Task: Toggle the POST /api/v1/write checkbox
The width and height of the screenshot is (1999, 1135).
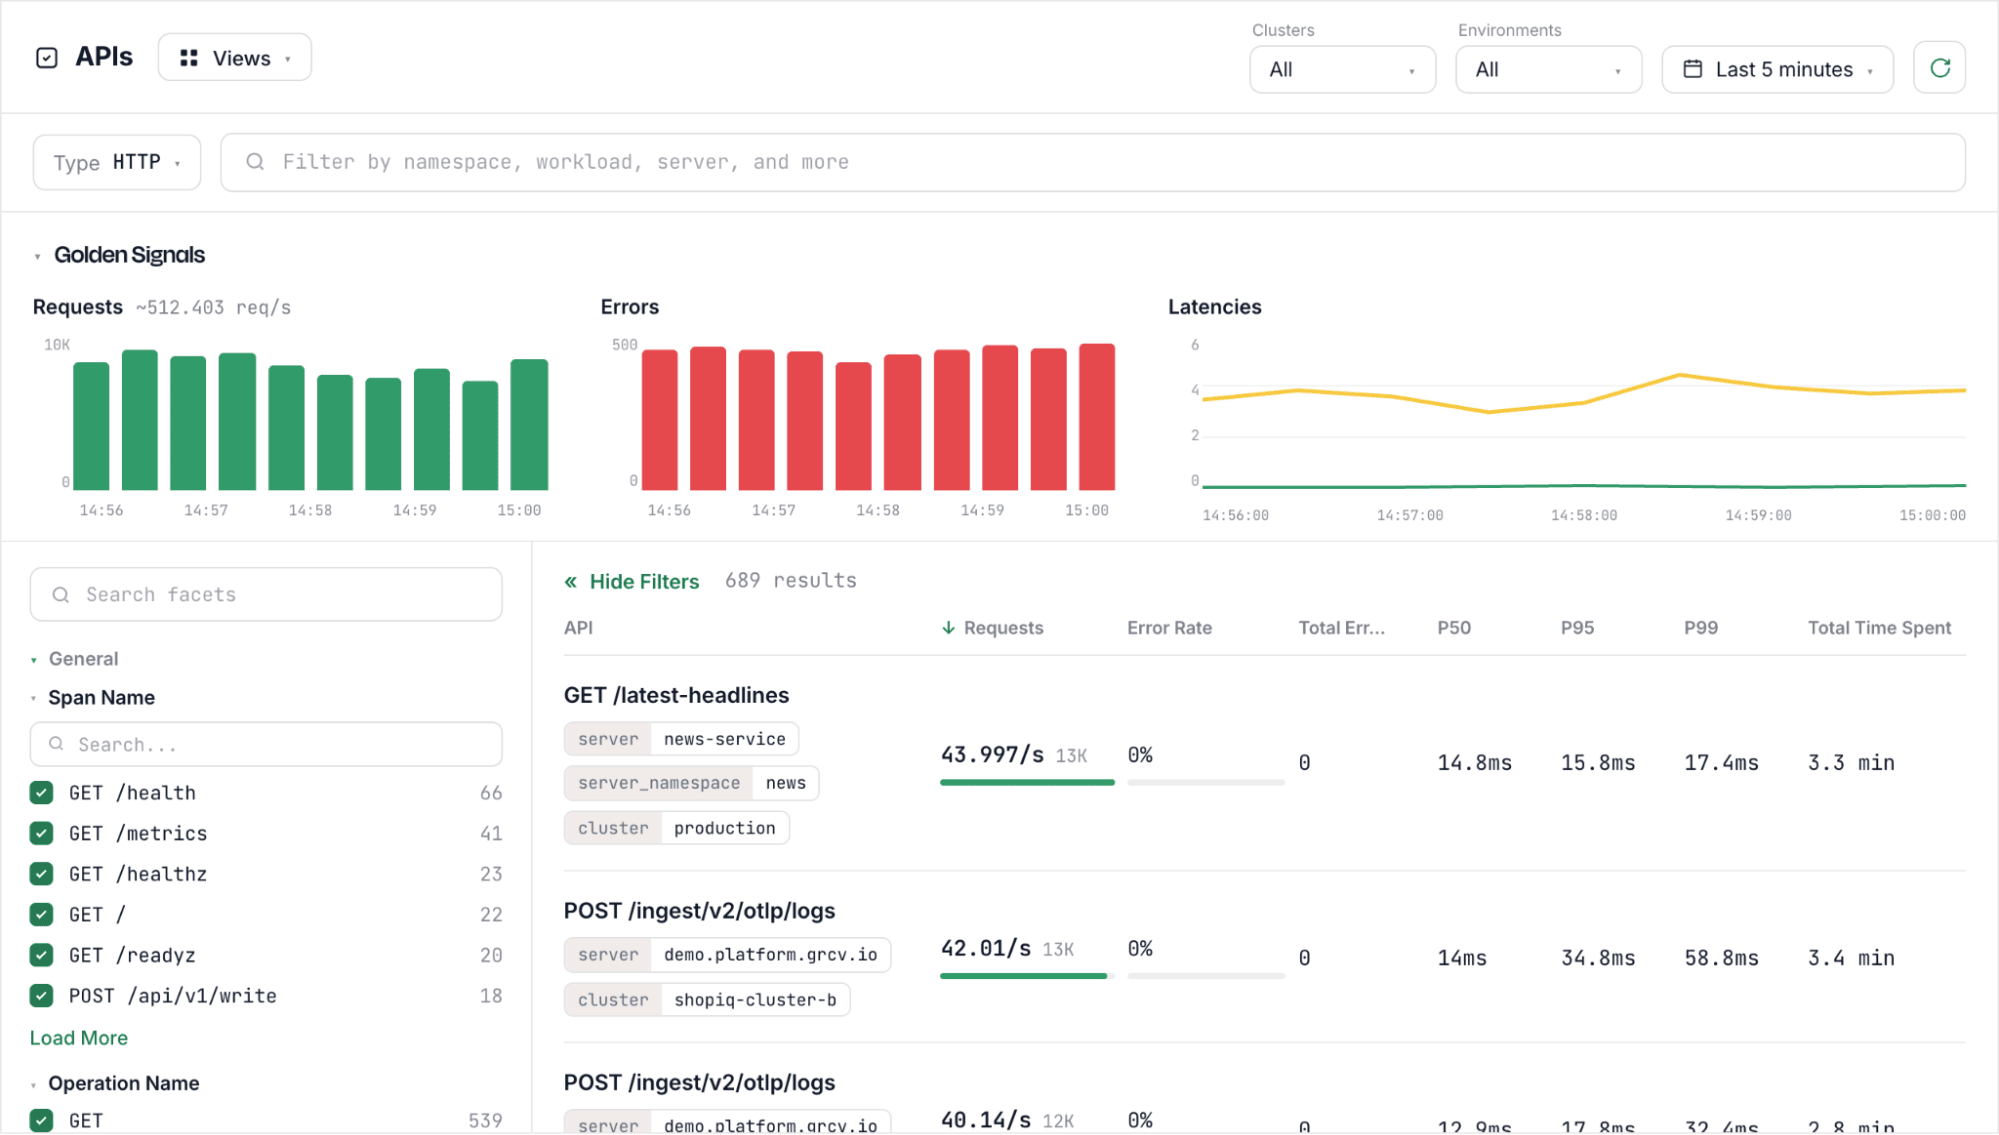Action: [42, 996]
